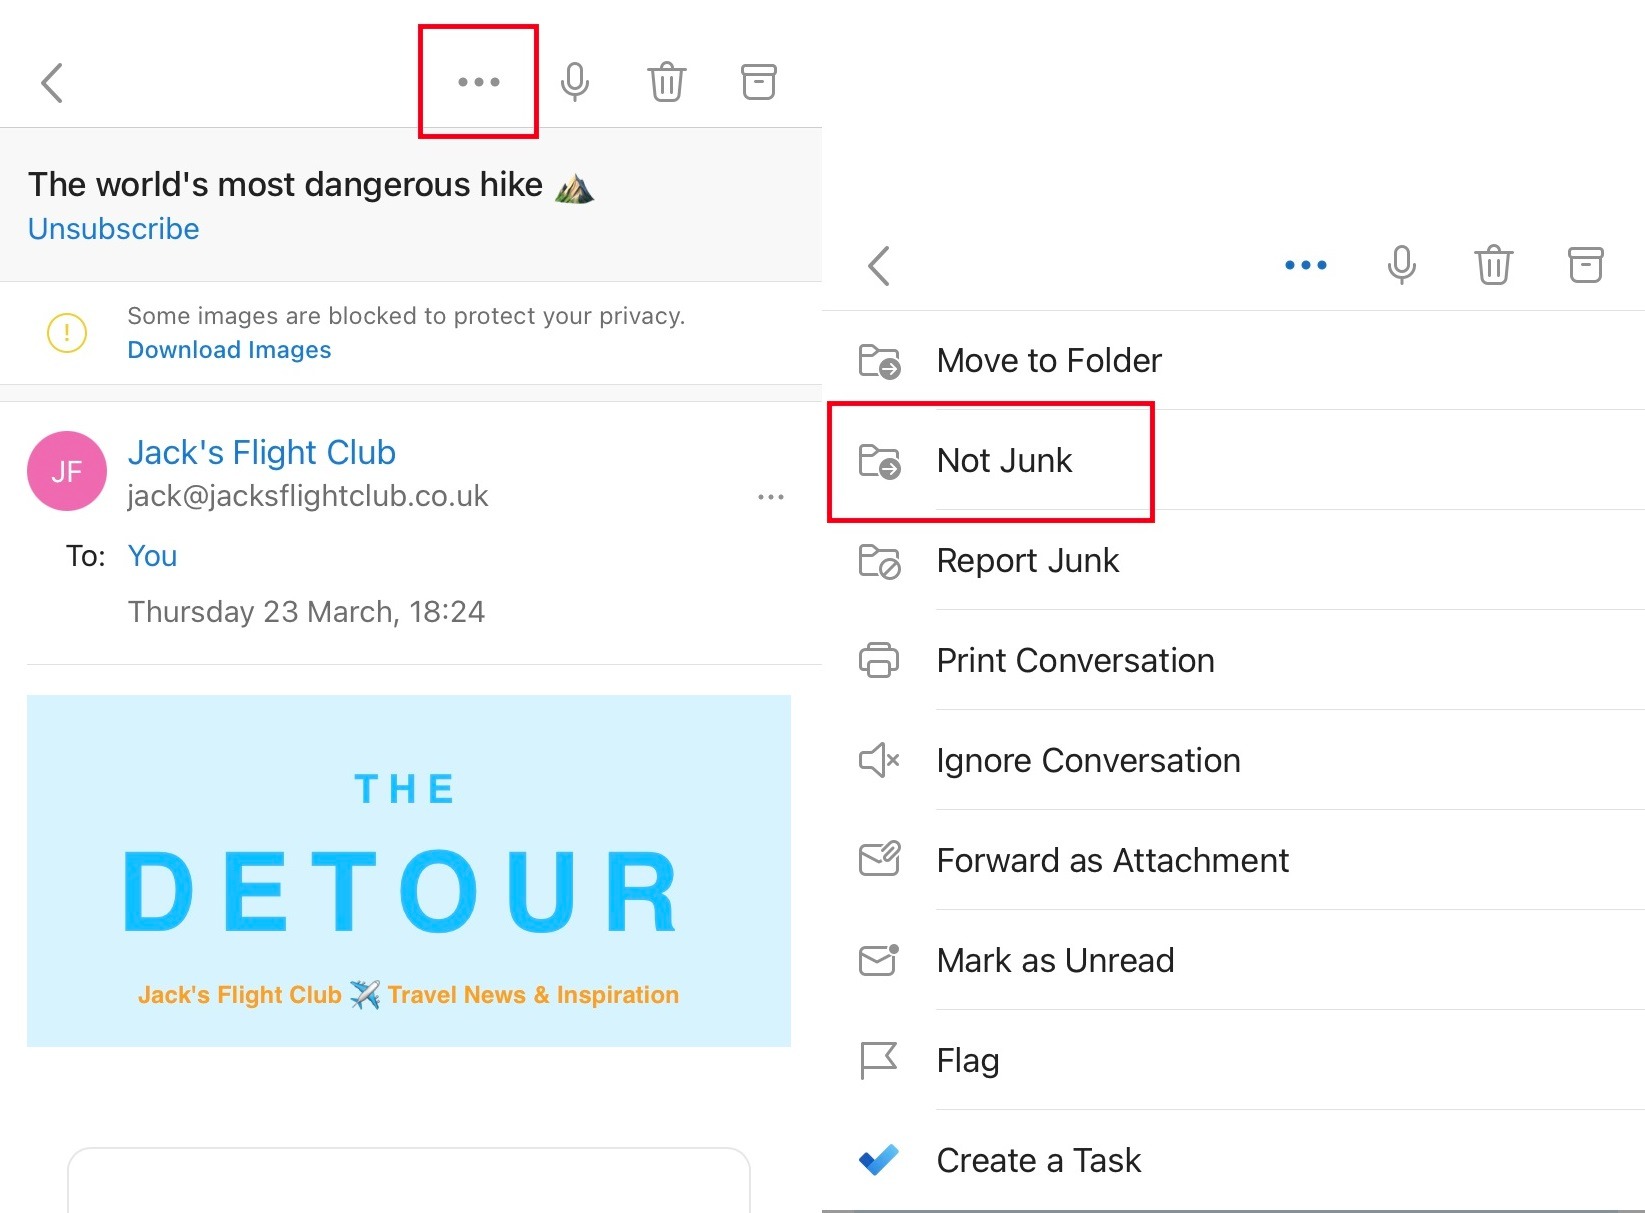Tap the microphone icon in right panel toolbar
Screen dimensions: 1645x1213
click(1401, 265)
